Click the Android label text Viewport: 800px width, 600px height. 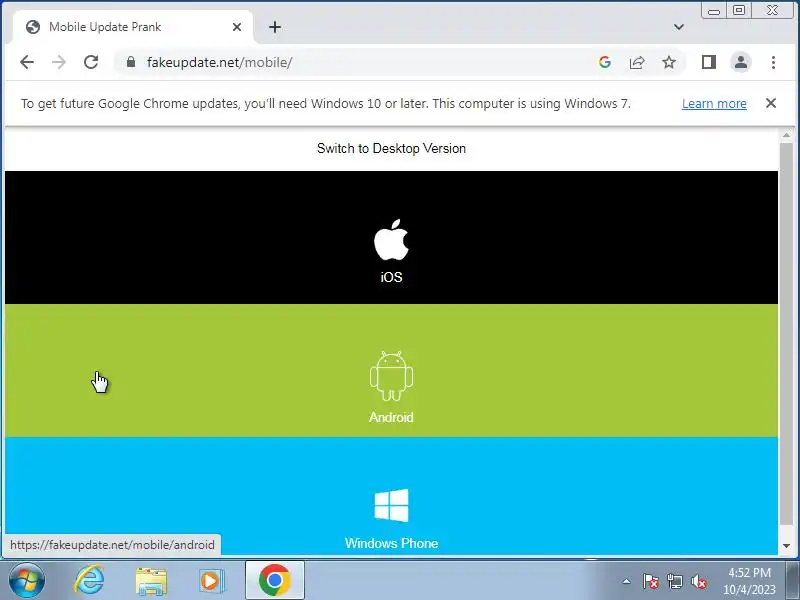click(391, 417)
